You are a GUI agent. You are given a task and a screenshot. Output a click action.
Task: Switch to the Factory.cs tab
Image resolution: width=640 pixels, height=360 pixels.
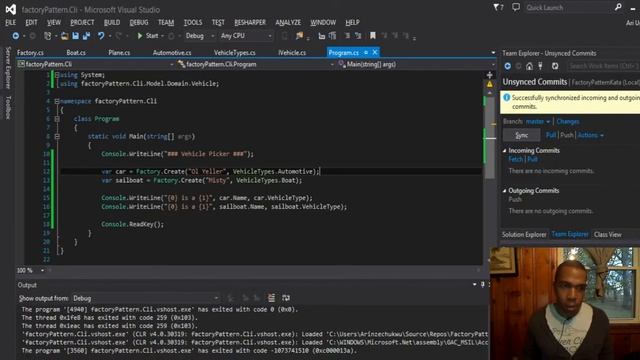(30, 53)
